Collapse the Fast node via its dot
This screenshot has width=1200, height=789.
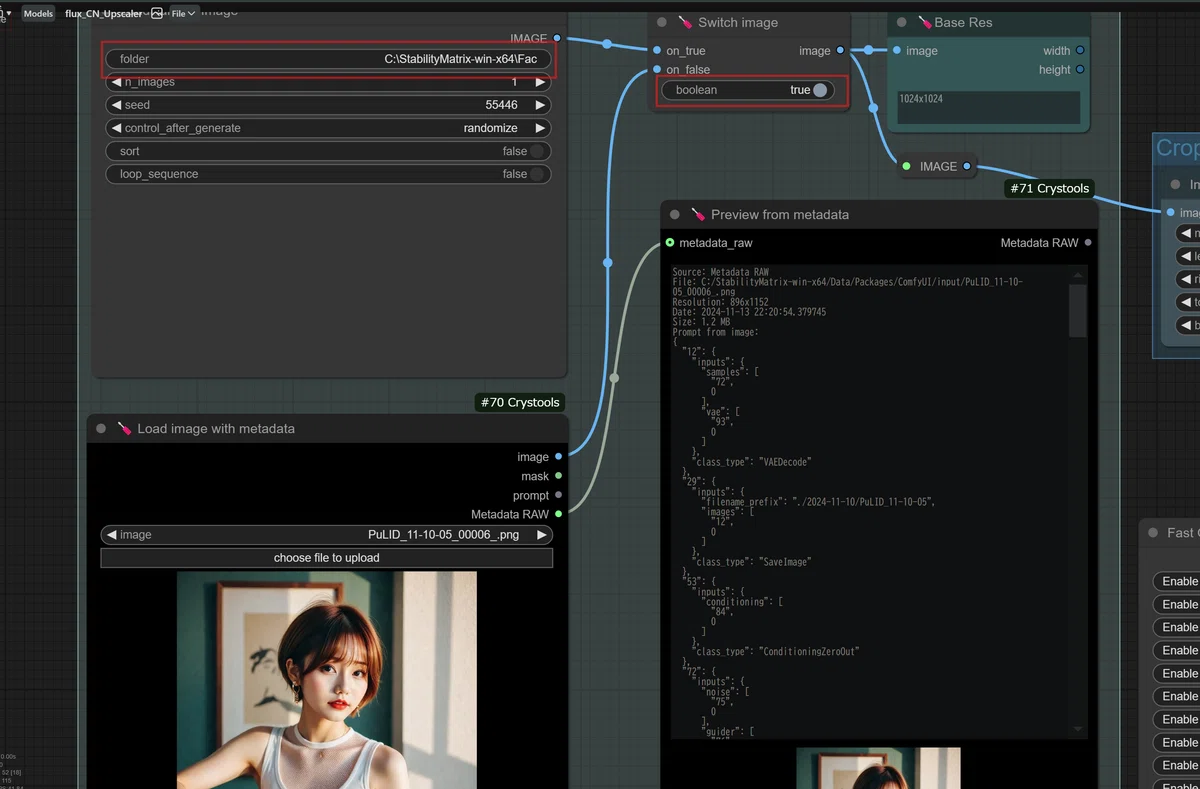tap(1153, 533)
